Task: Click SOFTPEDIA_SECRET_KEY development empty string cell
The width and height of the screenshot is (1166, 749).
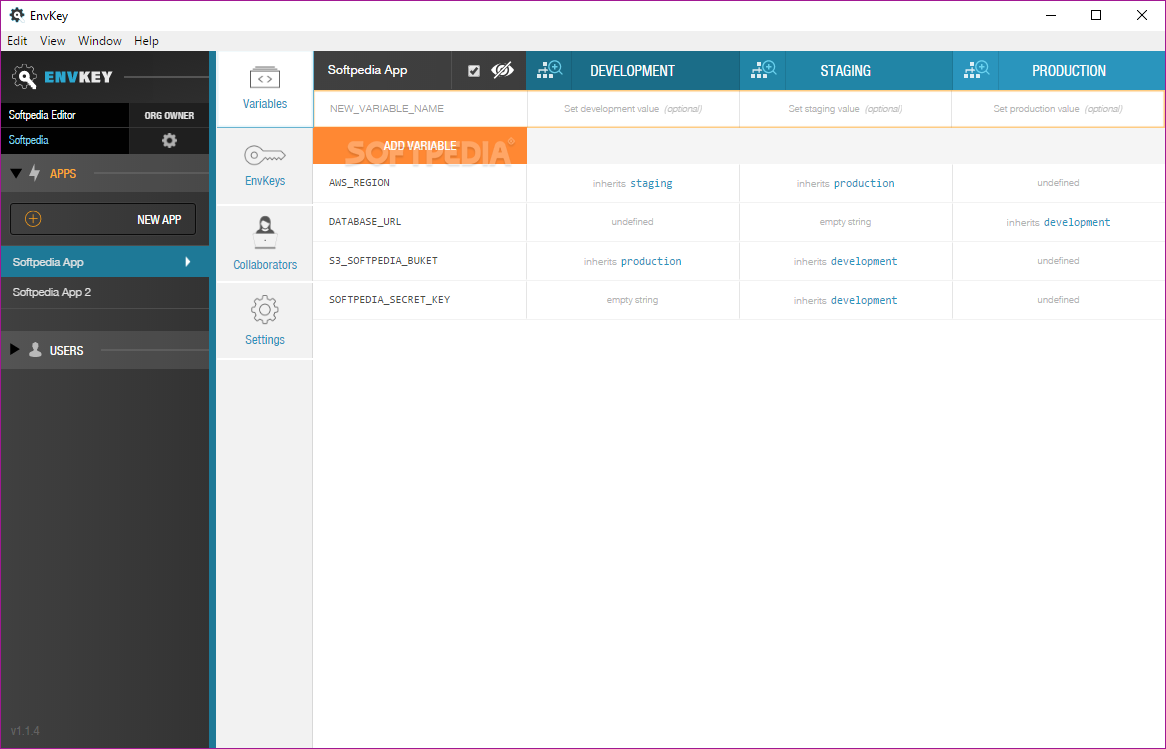Action: 633,300
